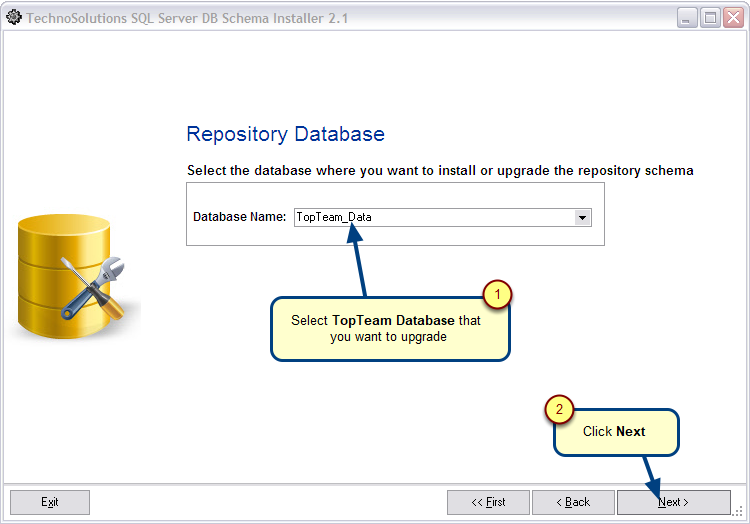Click the Next button
Image resolution: width=750 pixels, height=524 pixels.
tap(673, 502)
